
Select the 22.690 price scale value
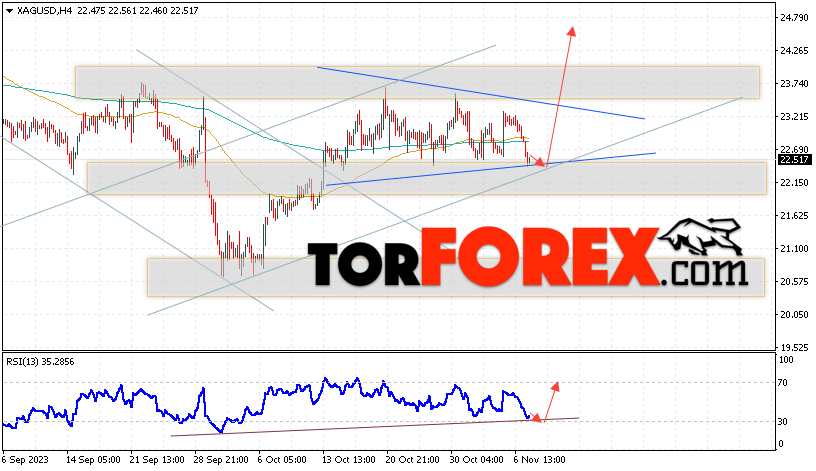coord(794,149)
